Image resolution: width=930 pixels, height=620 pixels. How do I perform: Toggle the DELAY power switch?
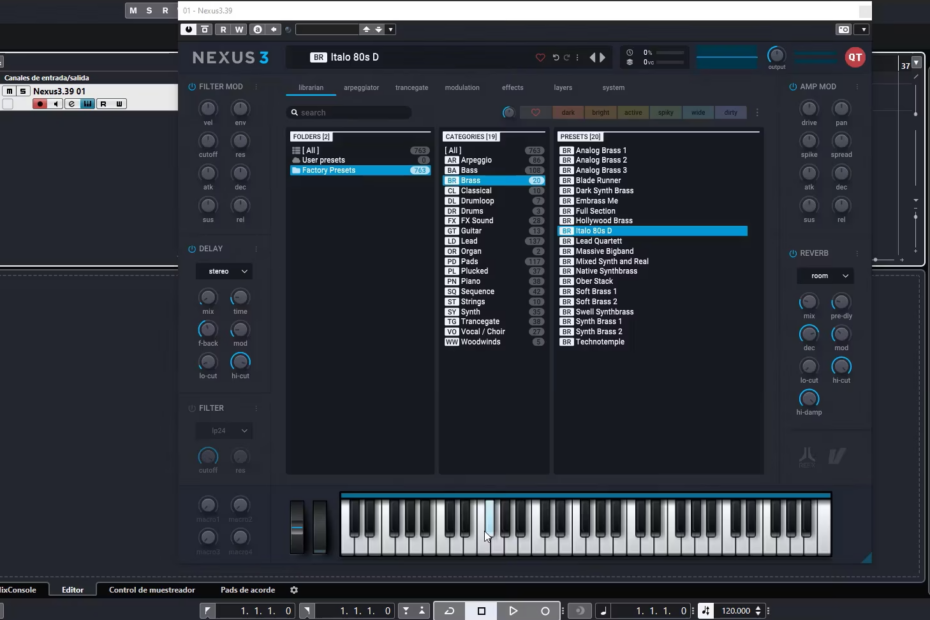192,249
